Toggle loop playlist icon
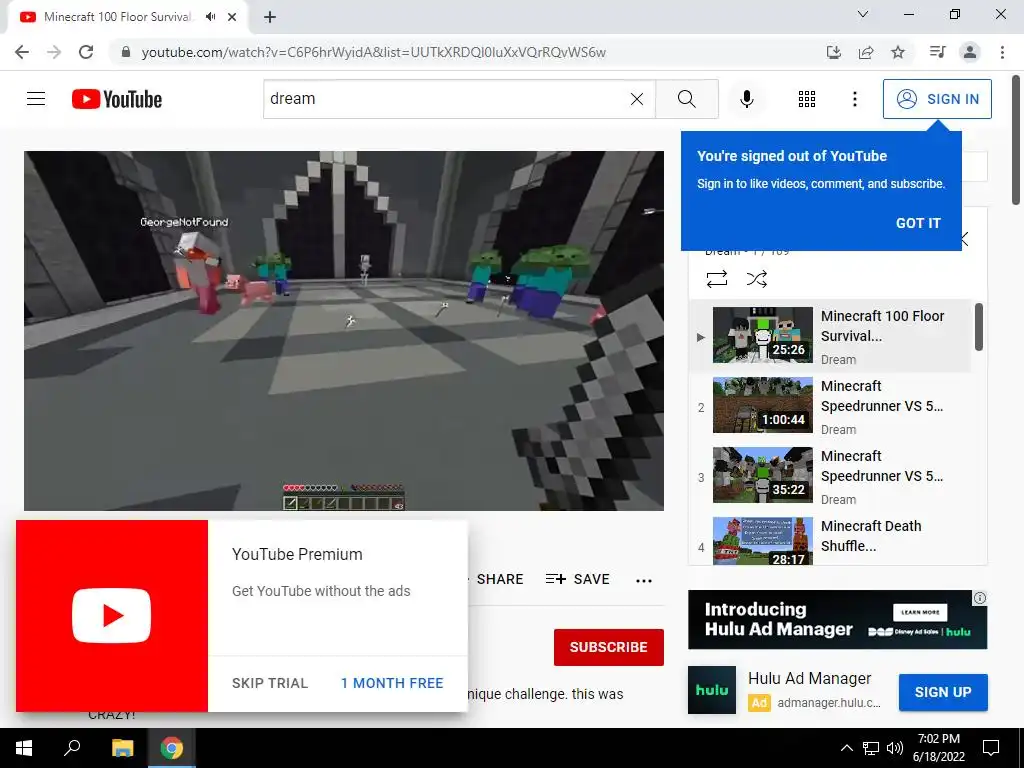 click(716, 280)
